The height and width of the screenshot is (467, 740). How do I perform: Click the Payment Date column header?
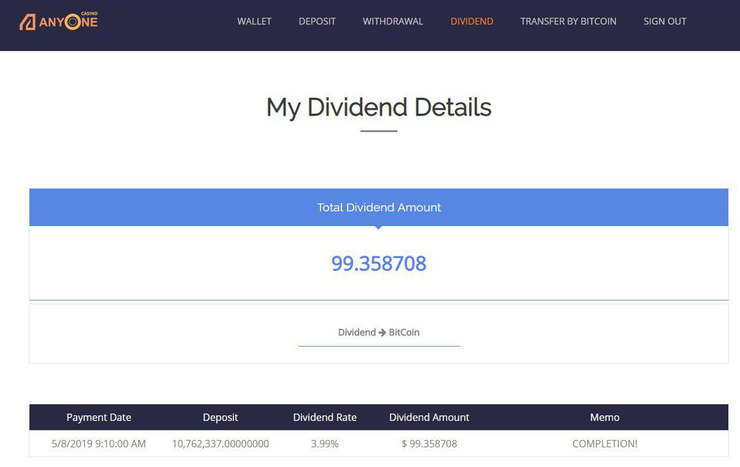tap(99, 417)
